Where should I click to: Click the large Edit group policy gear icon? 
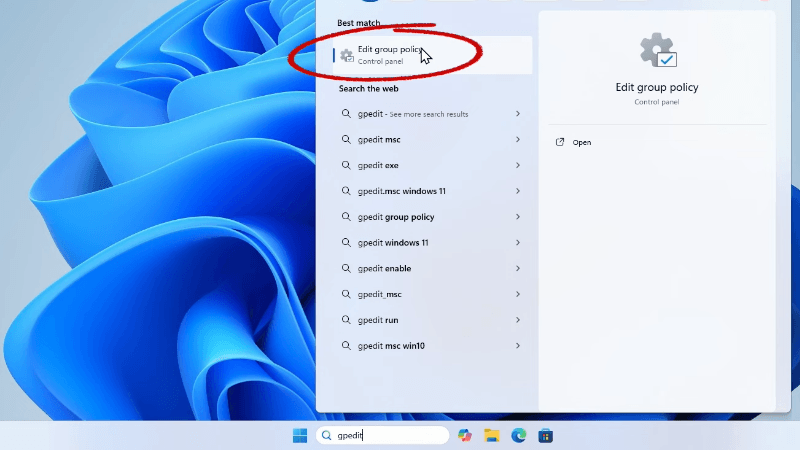click(656, 50)
